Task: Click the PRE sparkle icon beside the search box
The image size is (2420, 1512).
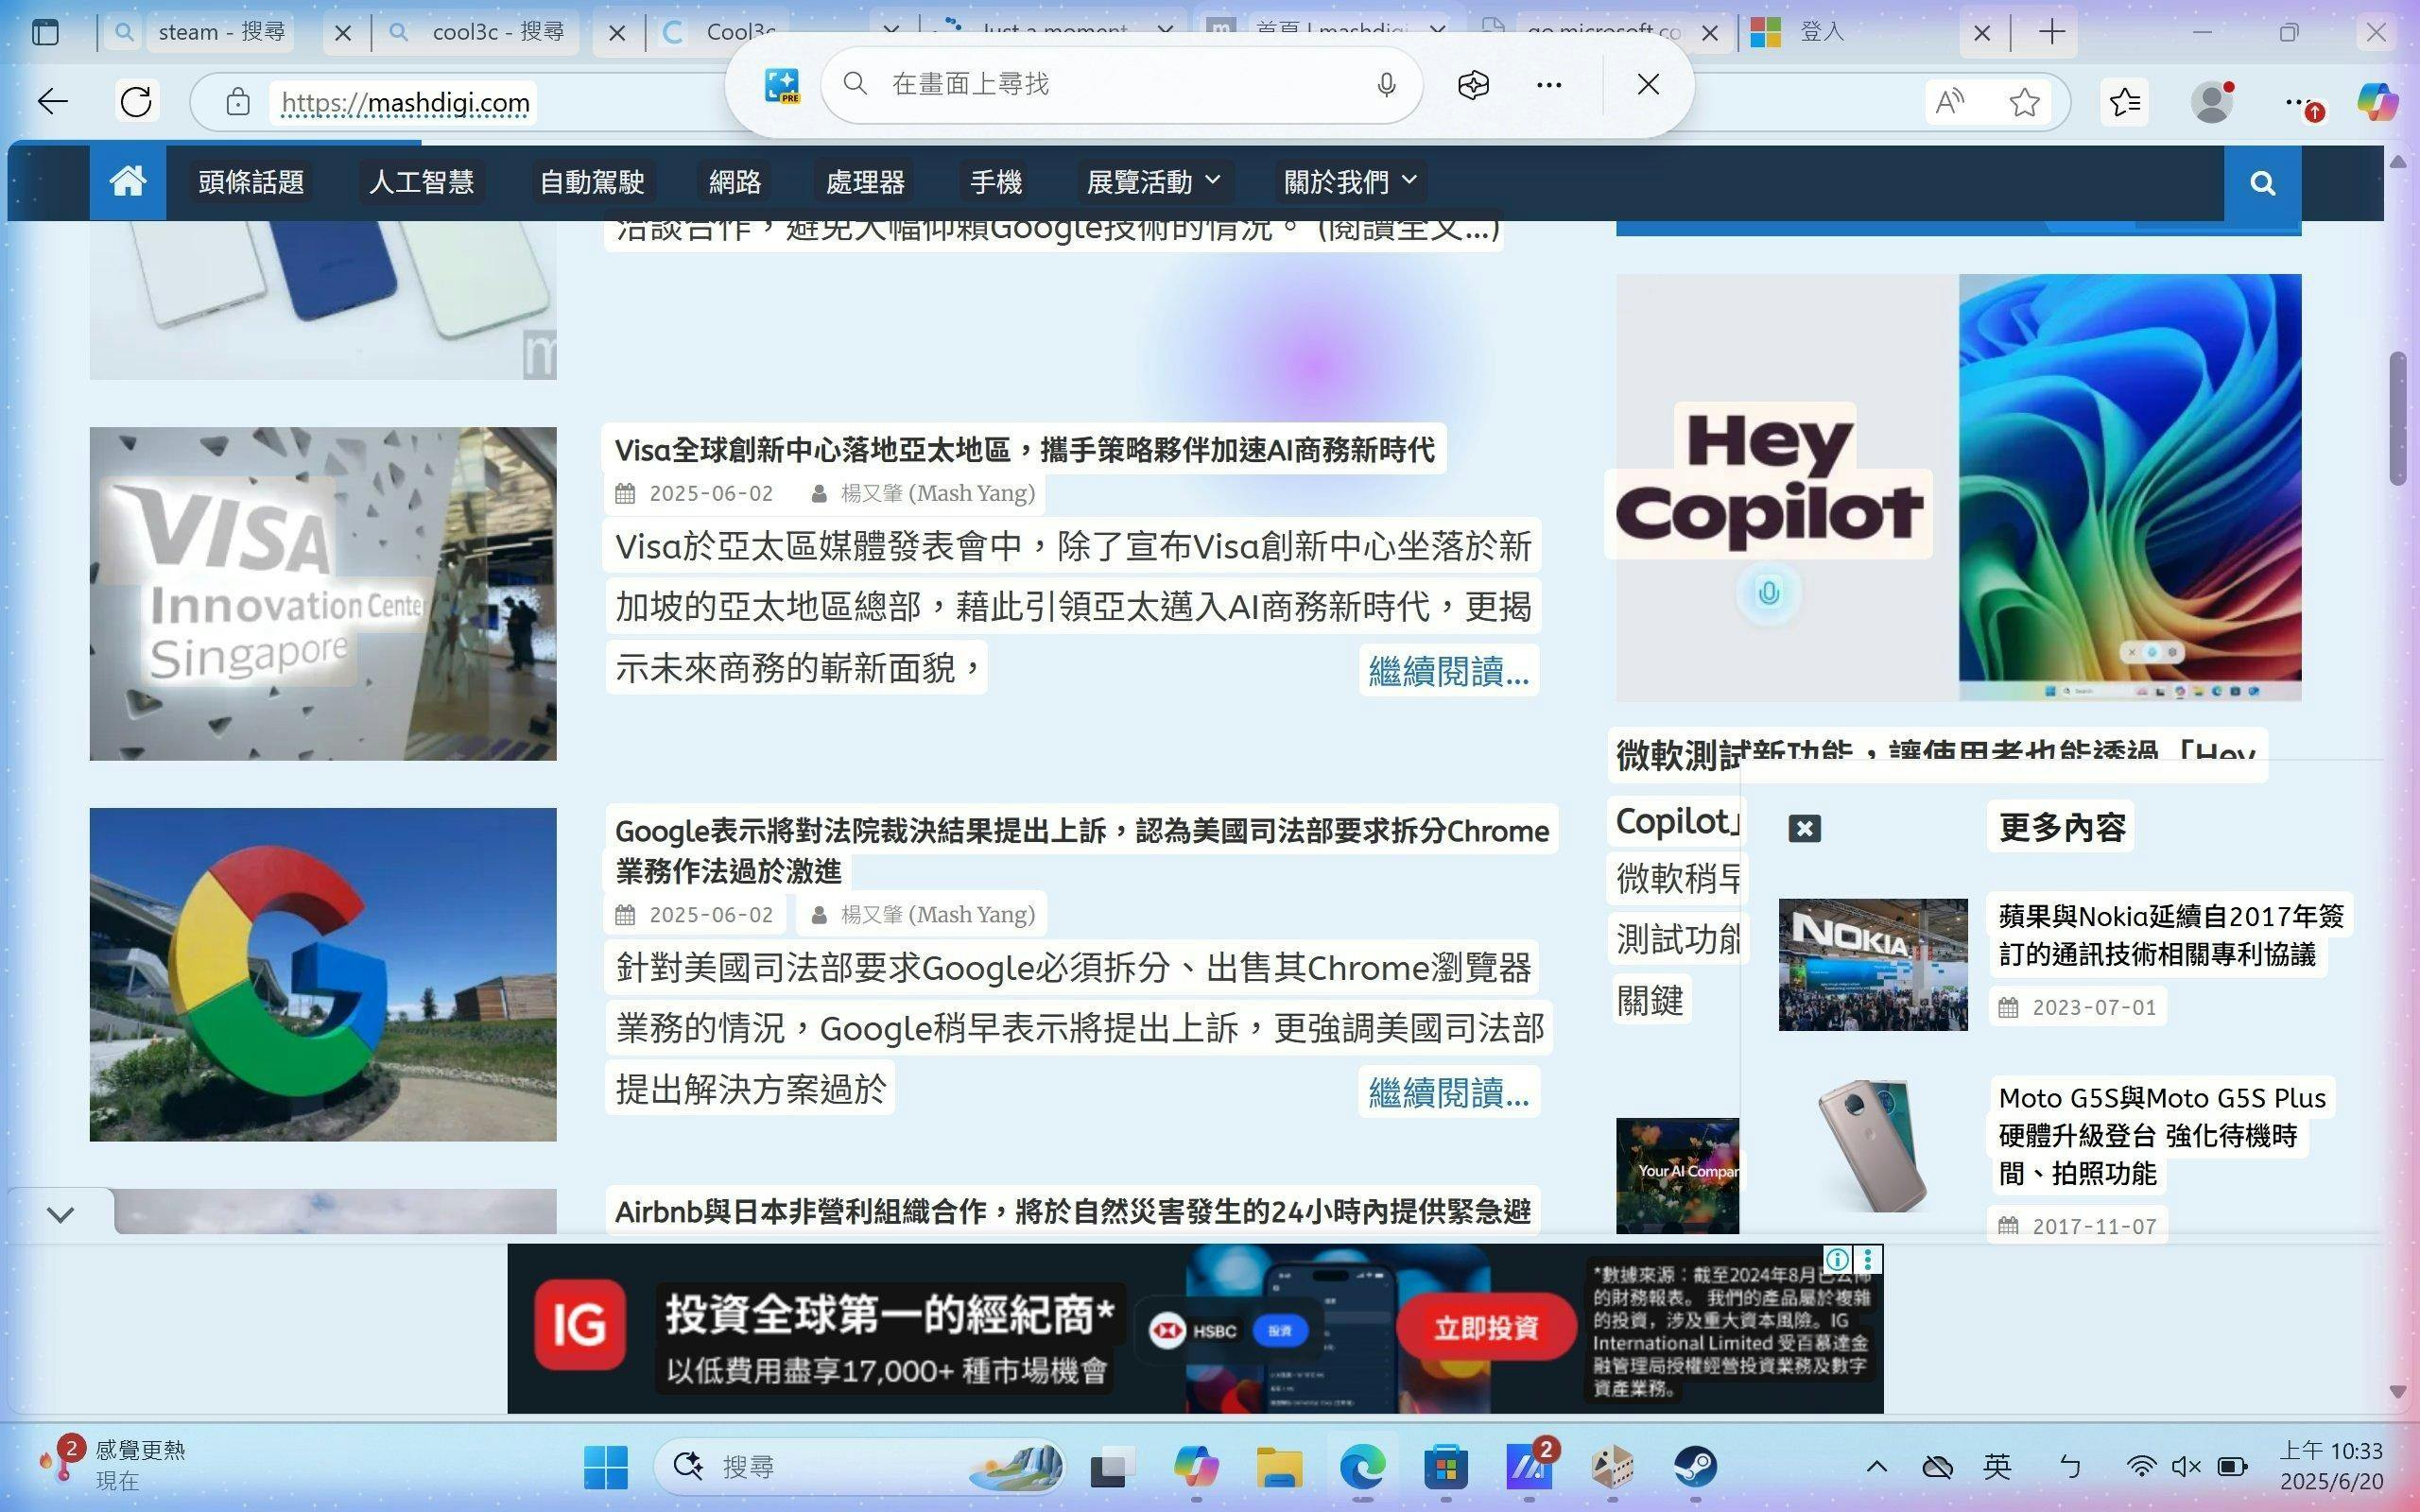Action: [x=782, y=85]
